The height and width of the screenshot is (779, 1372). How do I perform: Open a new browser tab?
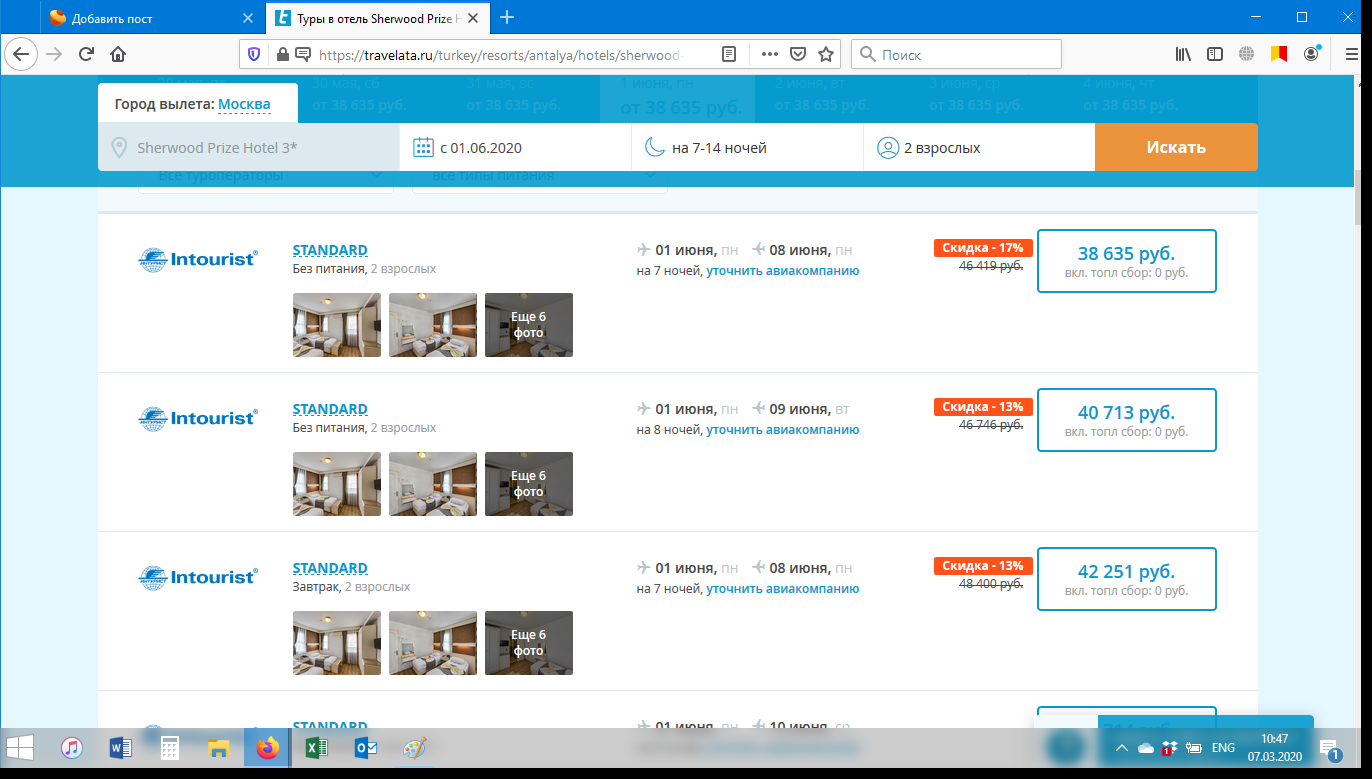(x=507, y=17)
